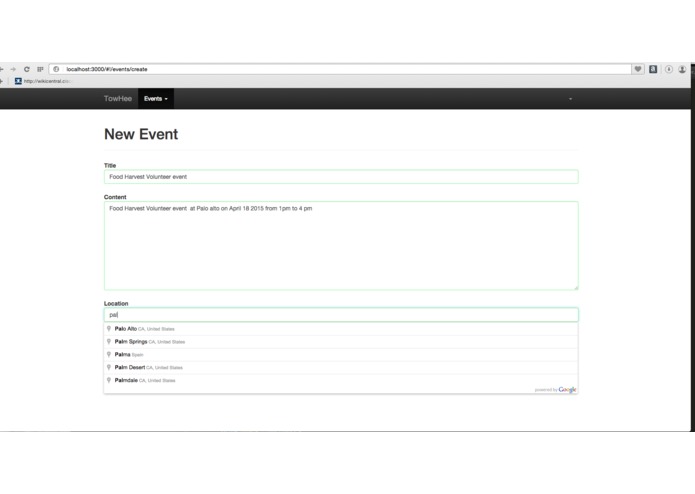The height and width of the screenshot is (494, 695).
Task: Go forward with the browser forward arrow
Action: [13, 69]
